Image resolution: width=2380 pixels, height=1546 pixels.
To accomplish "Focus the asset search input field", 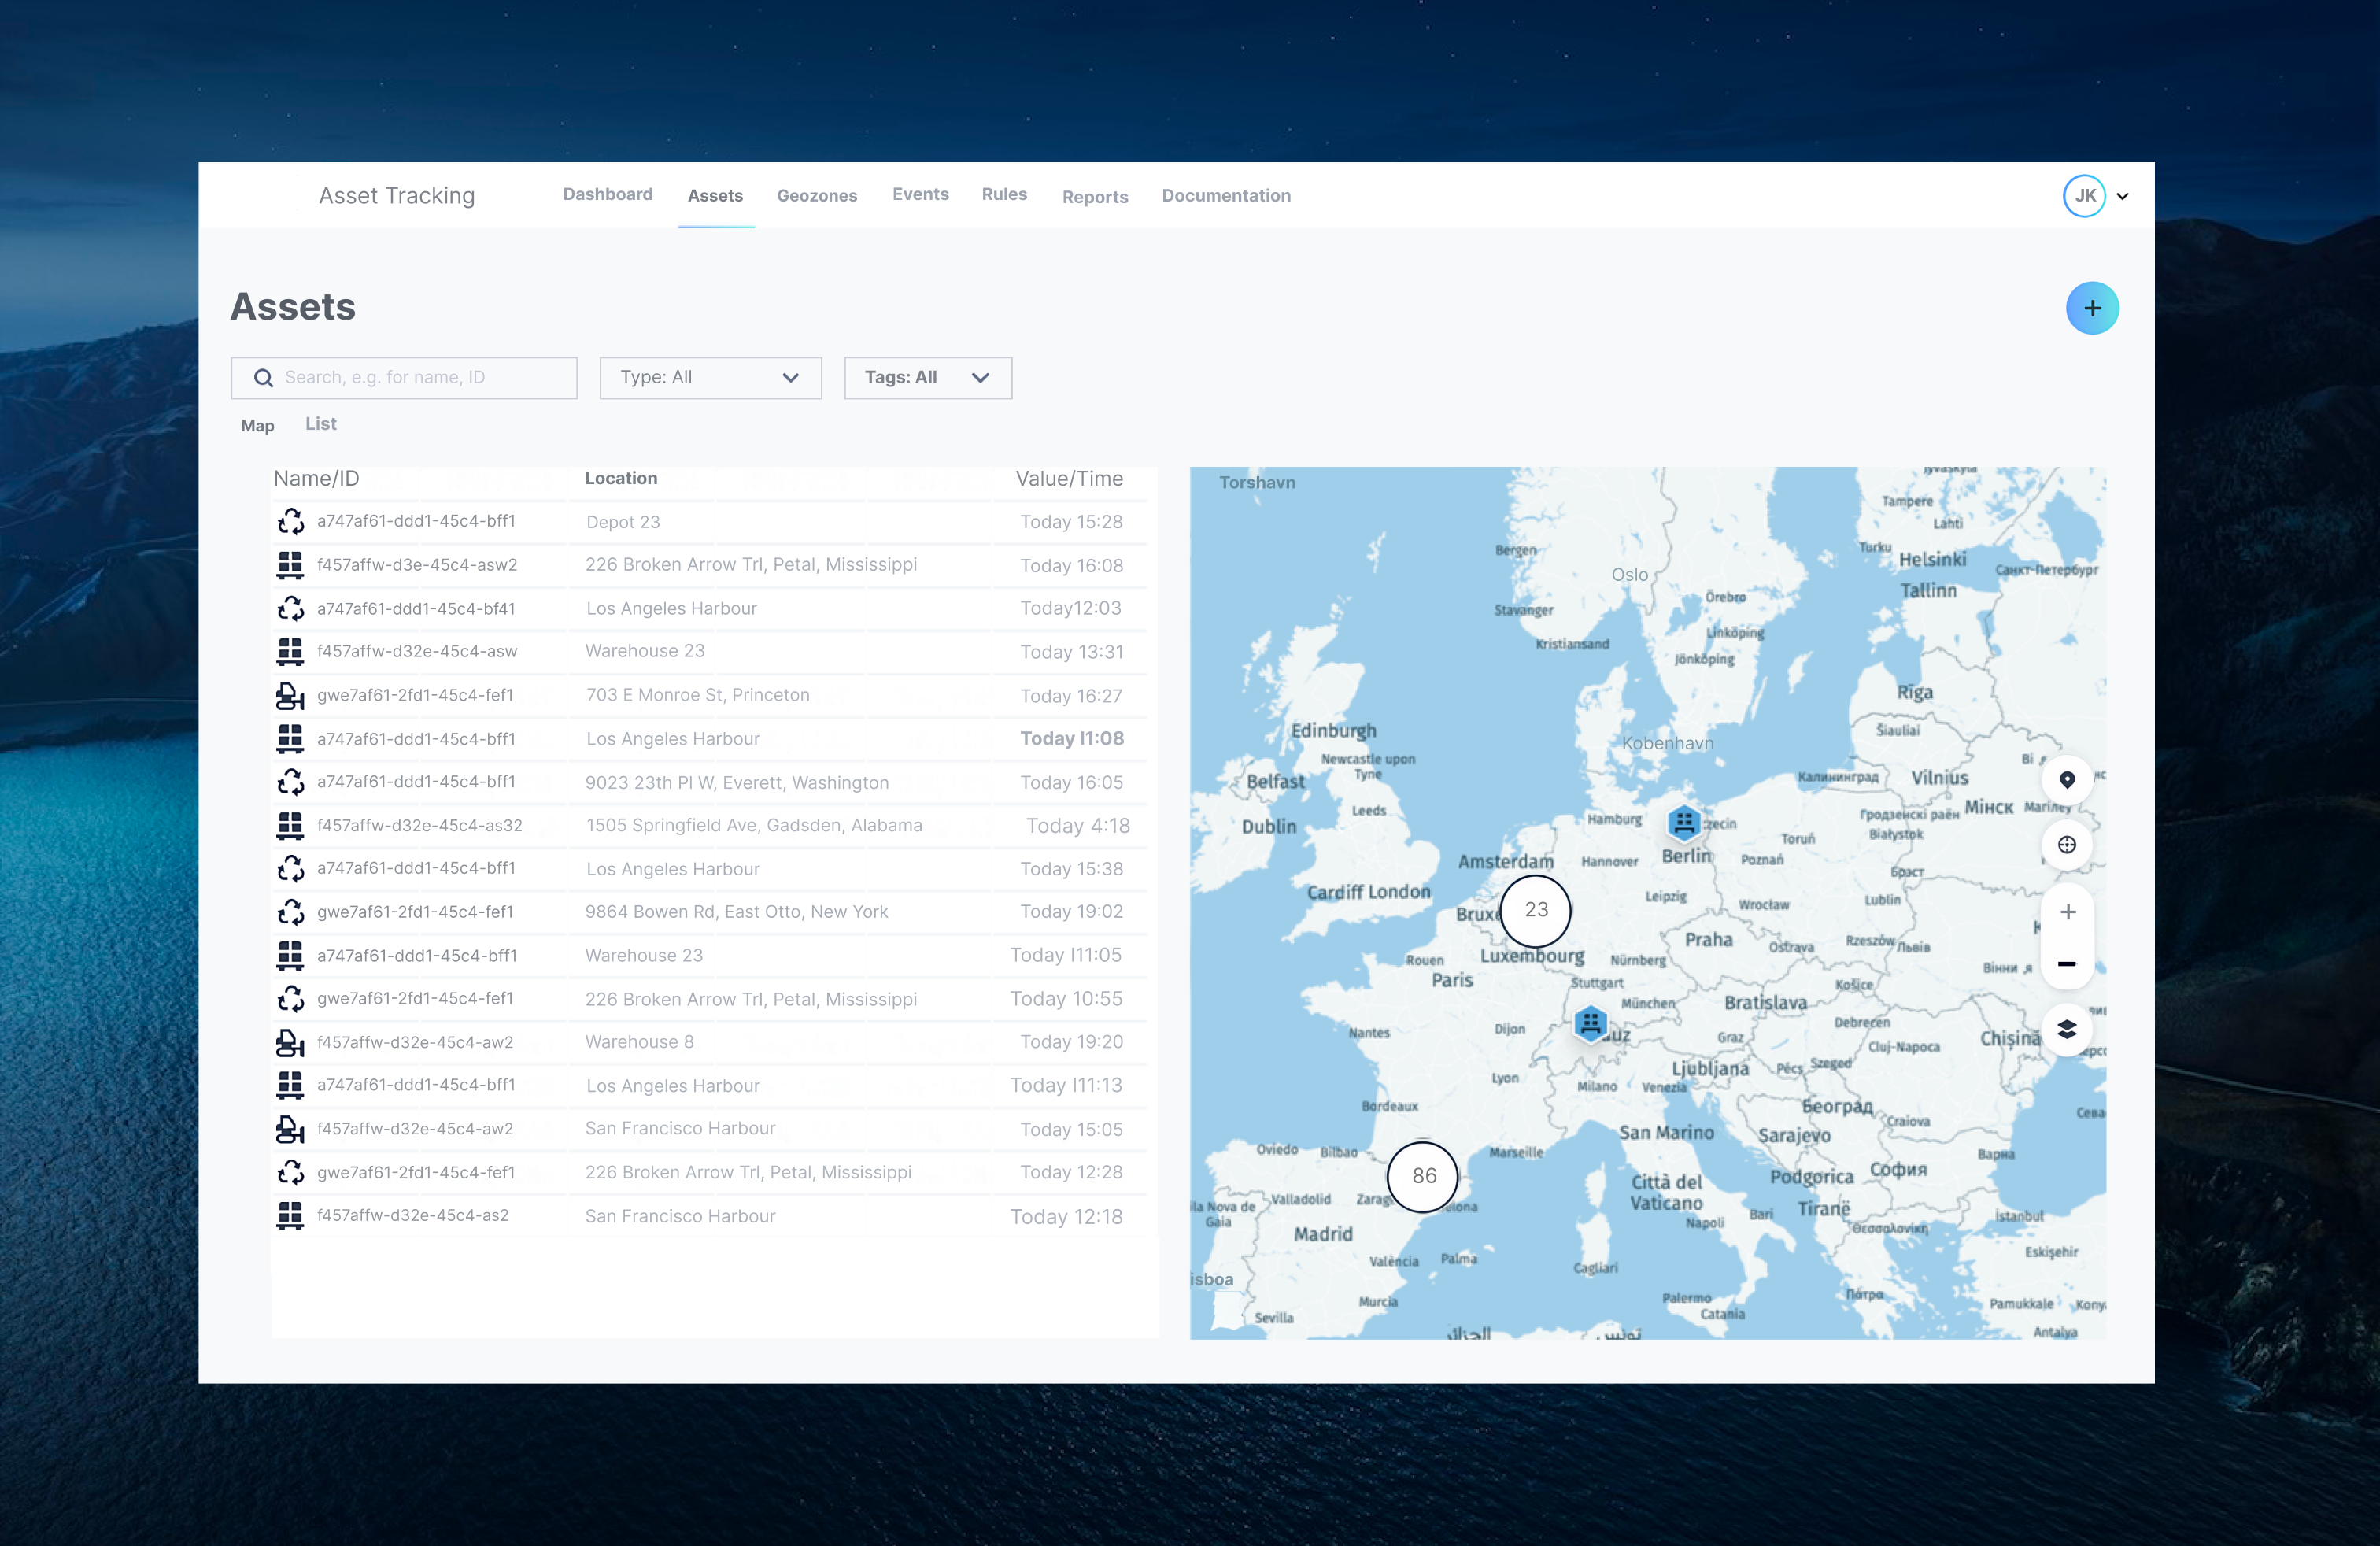I will tap(420, 378).
